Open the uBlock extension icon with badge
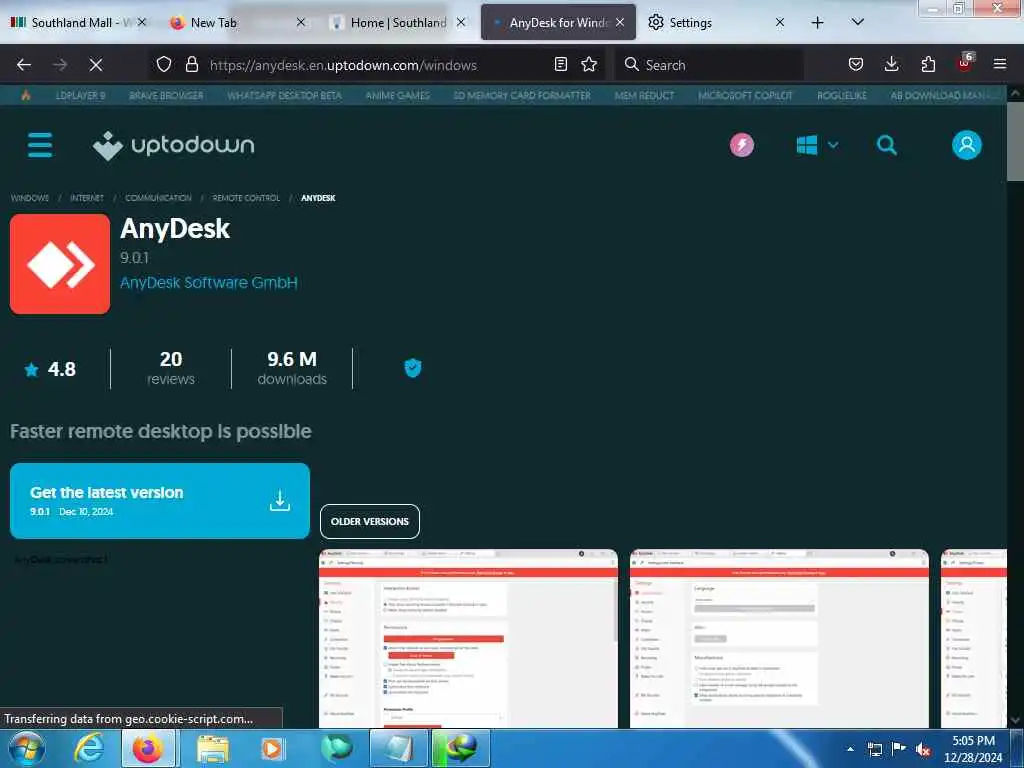 coord(965,63)
